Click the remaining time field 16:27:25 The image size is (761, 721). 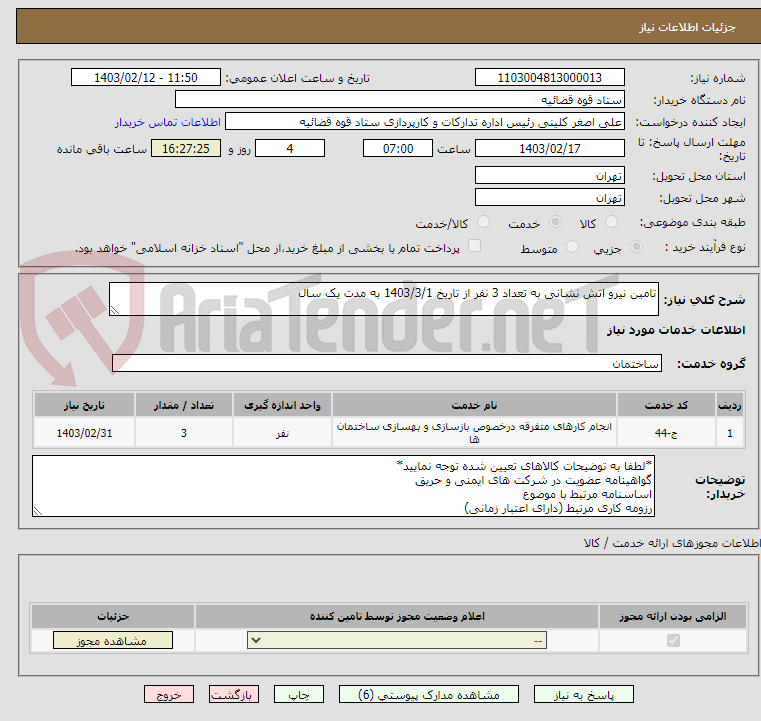tap(186, 148)
